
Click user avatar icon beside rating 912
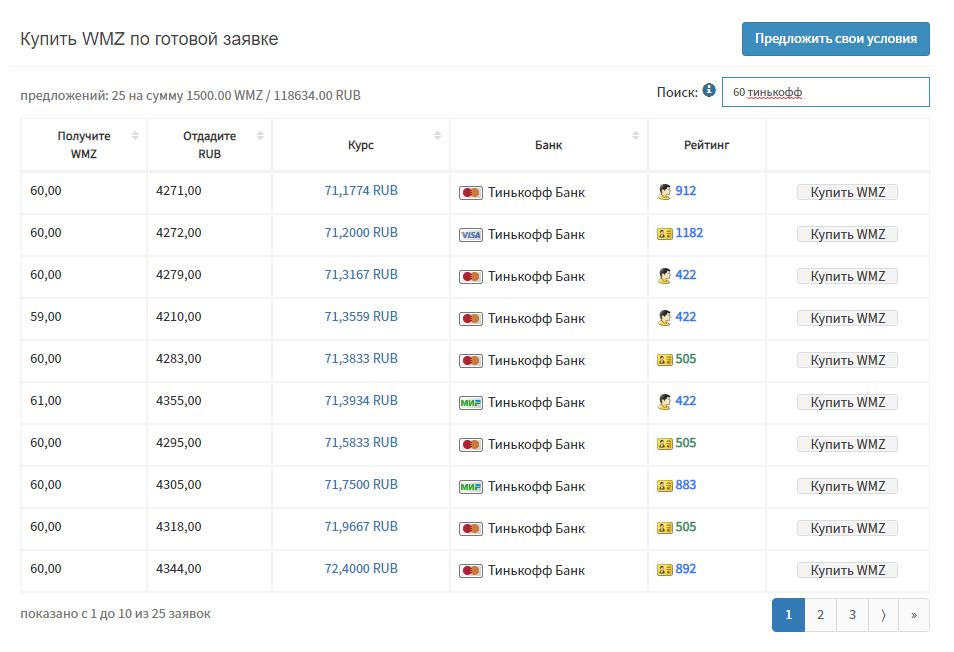(664, 192)
